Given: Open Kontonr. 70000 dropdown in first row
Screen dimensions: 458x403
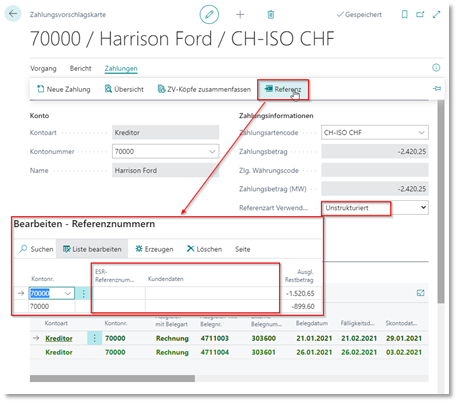Looking at the screenshot, I should coord(68,293).
